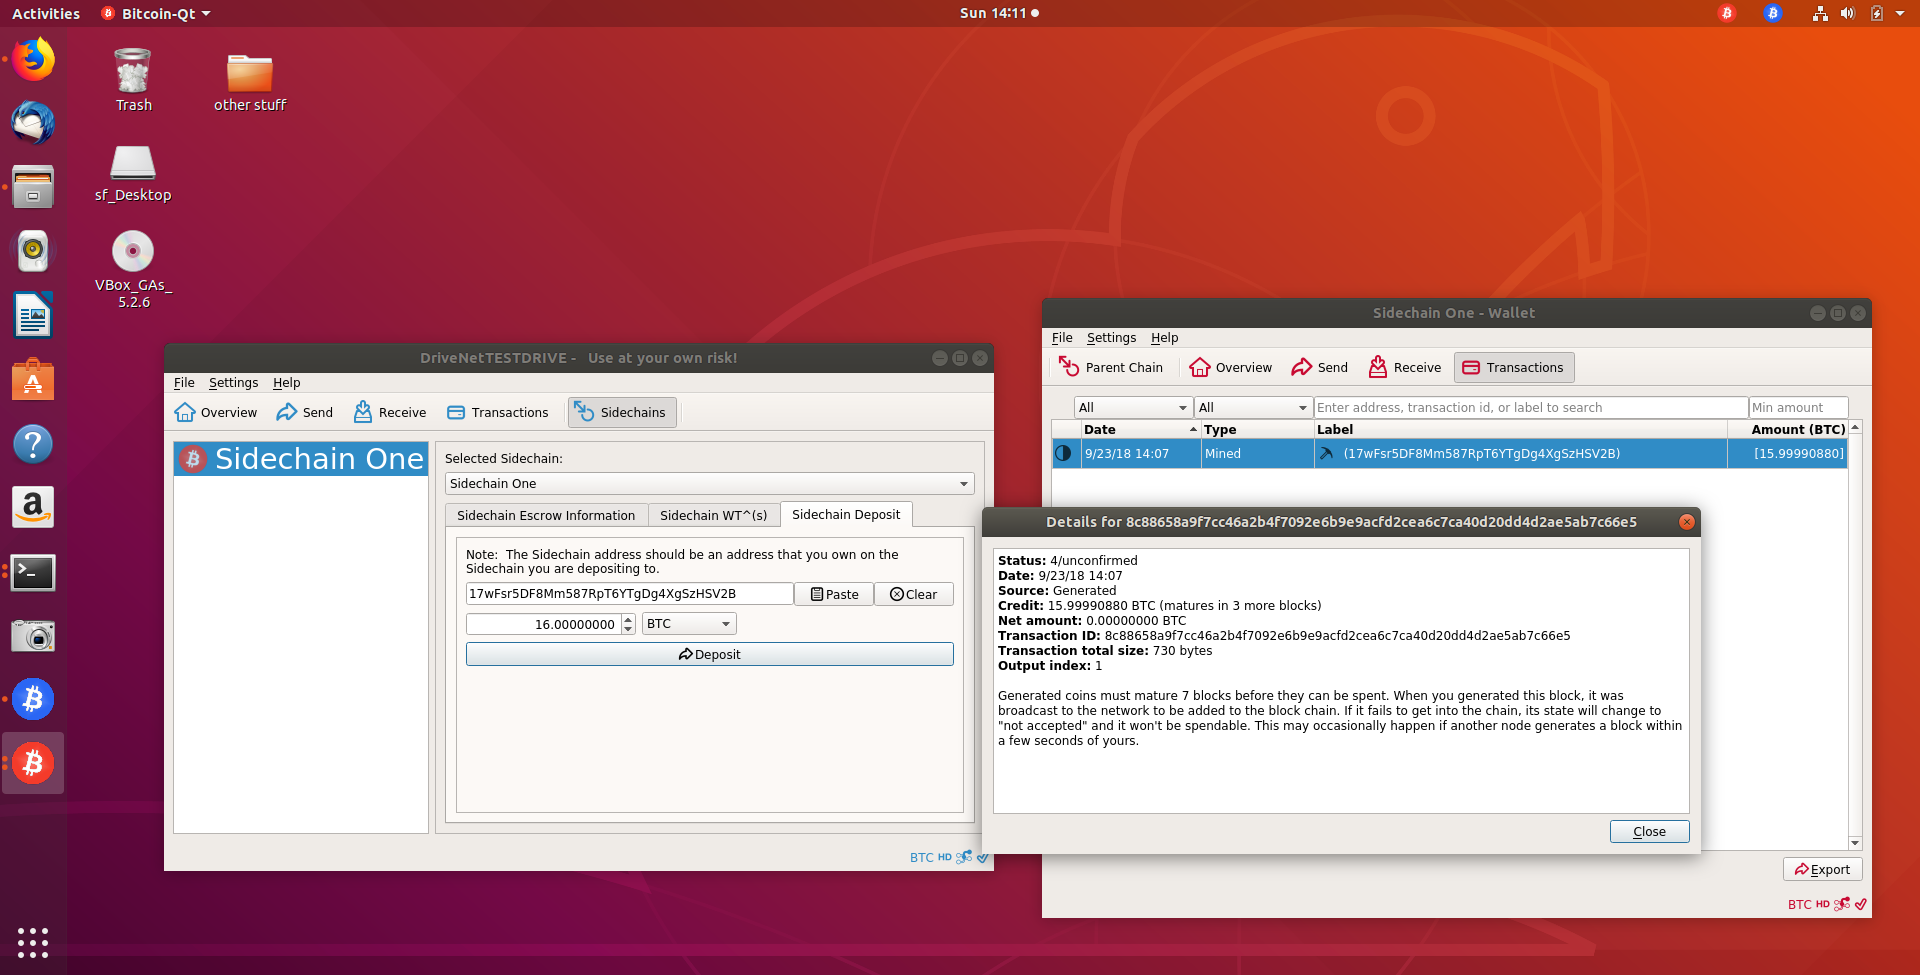Open Transactions in DriveNet toolbar
The image size is (1920, 975).
coord(497,412)
